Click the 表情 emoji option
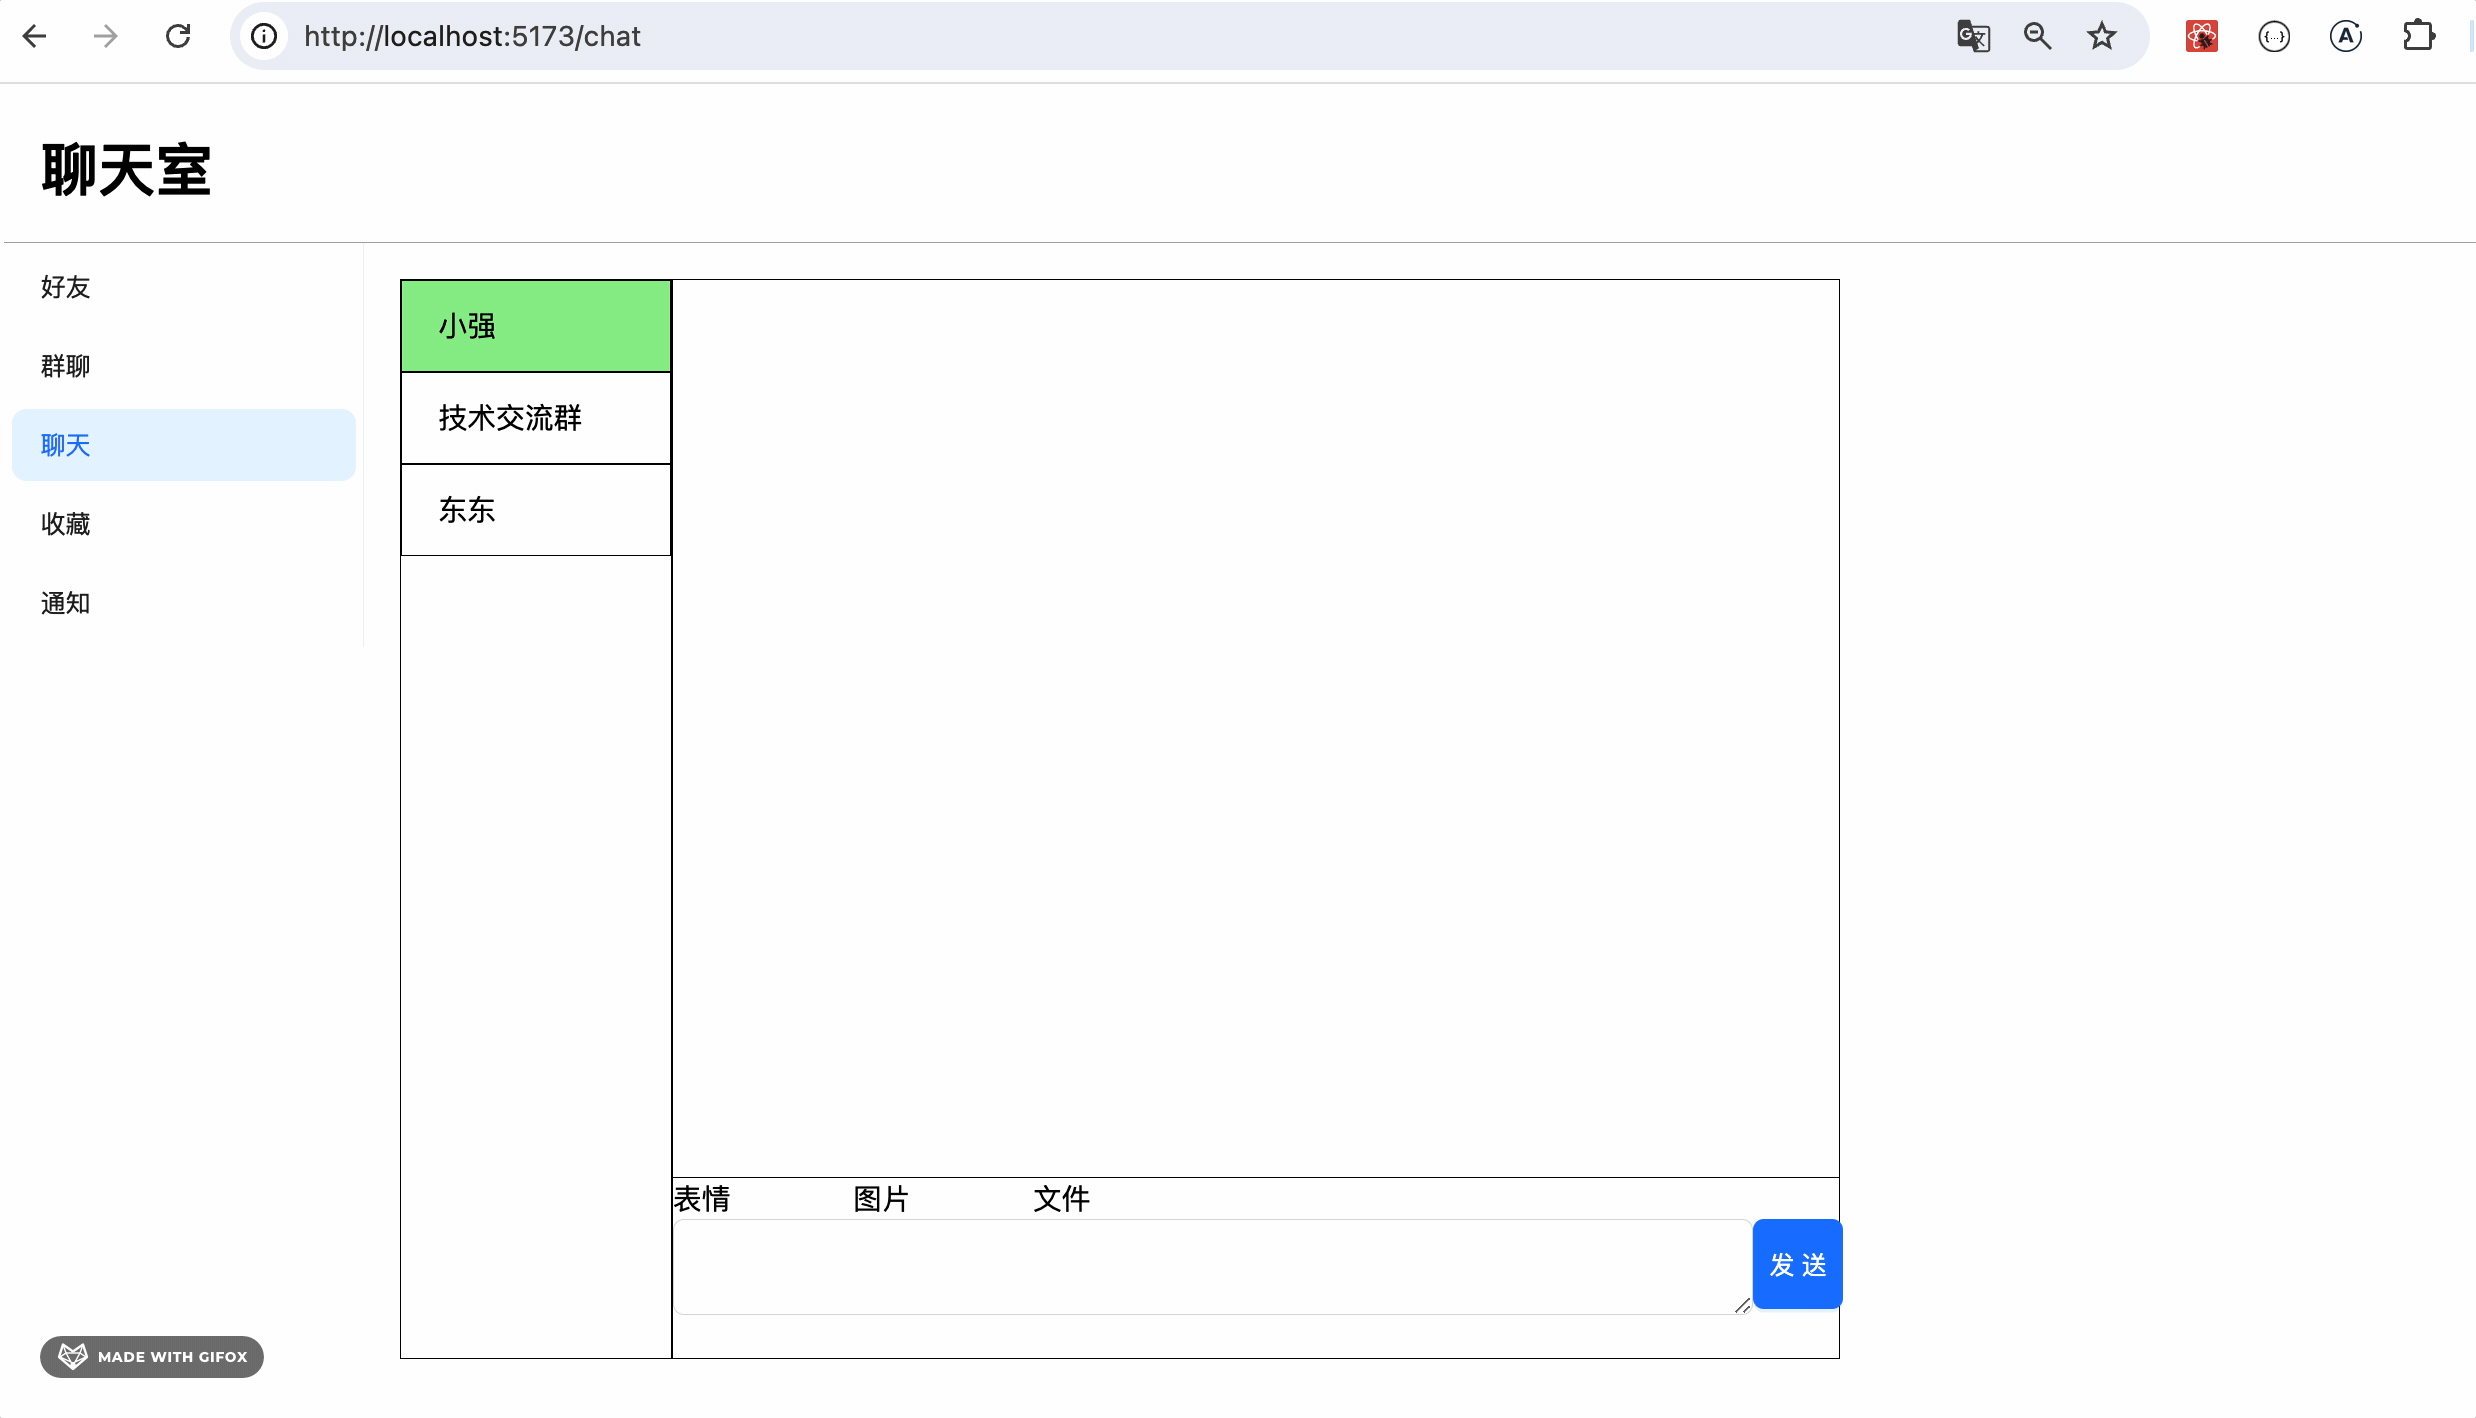Viewport: 2476px width, 1418px height. [x=702, y=1199]
